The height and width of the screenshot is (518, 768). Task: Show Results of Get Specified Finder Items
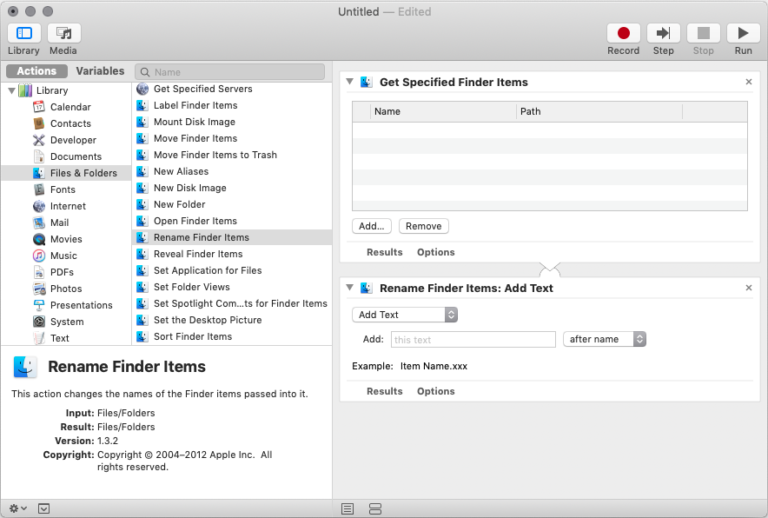[x=384, y=252]
